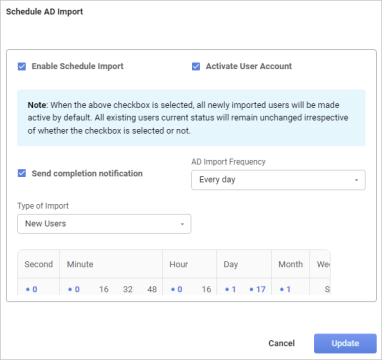Select day value 17
Image resolution: width=382 pixels, height=360 pixels.
258,289
